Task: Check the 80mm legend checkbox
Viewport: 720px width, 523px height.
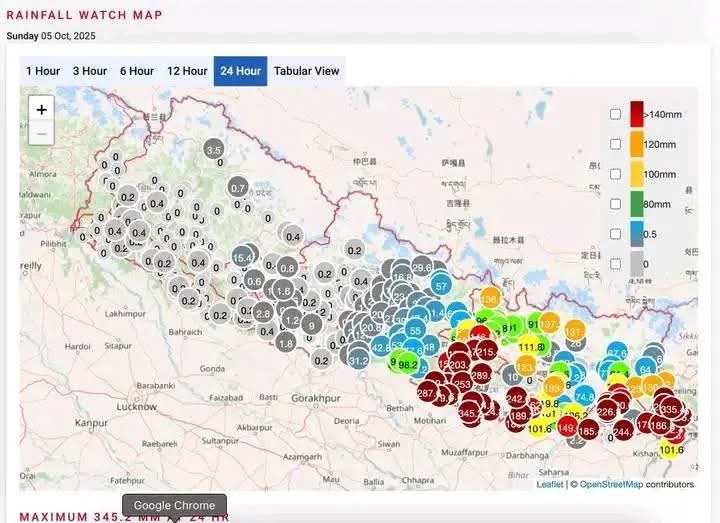Action: 615,204
